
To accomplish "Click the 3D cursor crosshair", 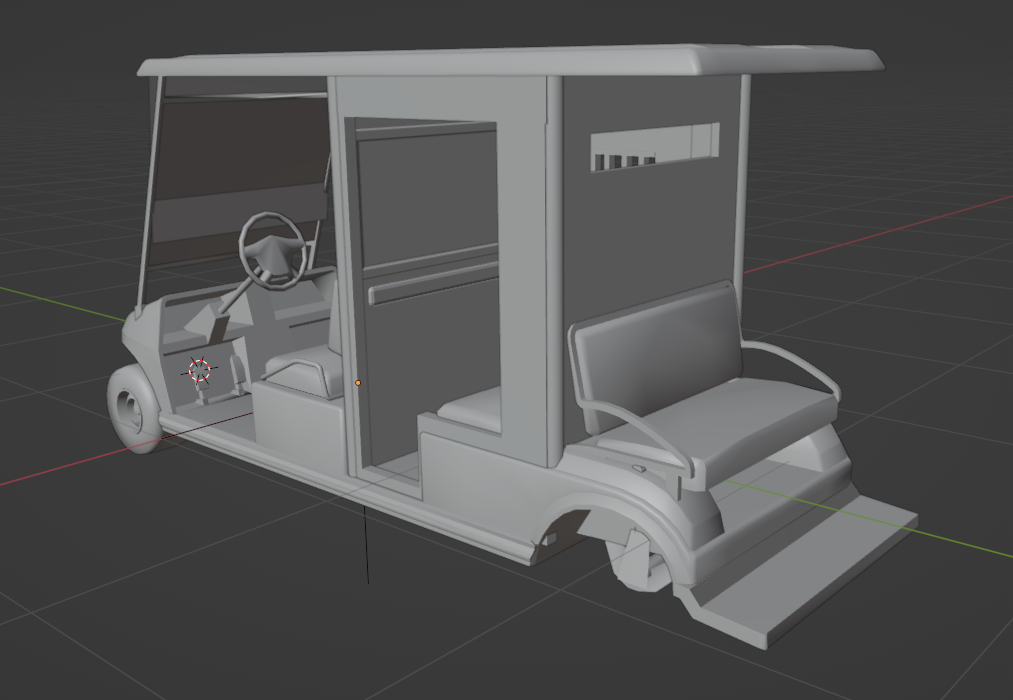I will point(200,370).
